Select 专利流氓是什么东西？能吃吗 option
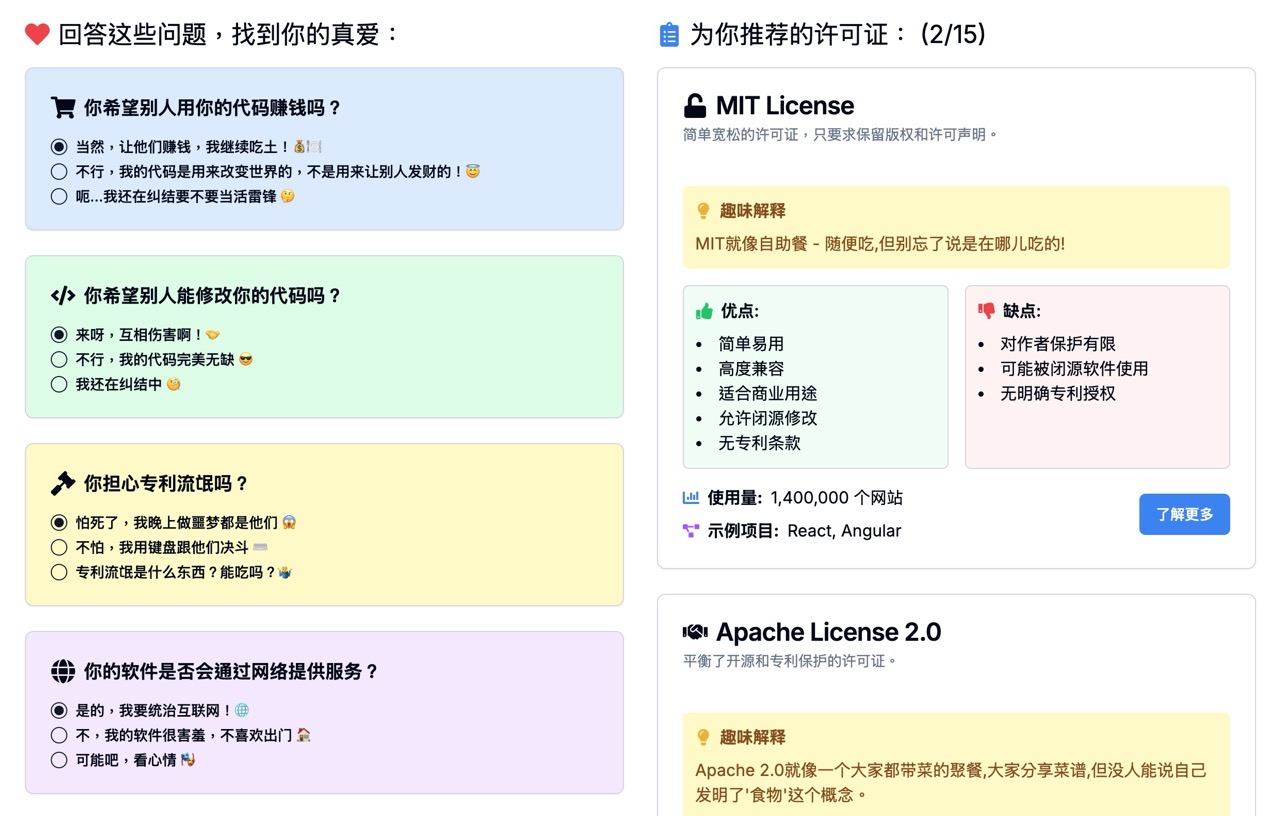The image size is (1280, 816). (x=59, y=572)
